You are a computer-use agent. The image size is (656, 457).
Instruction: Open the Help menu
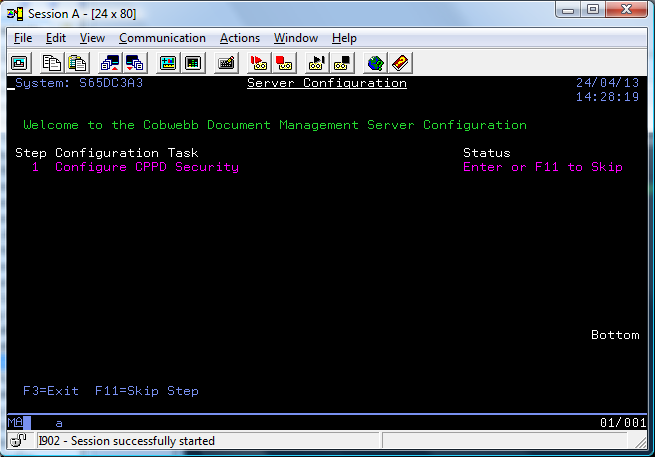point(344,38)
